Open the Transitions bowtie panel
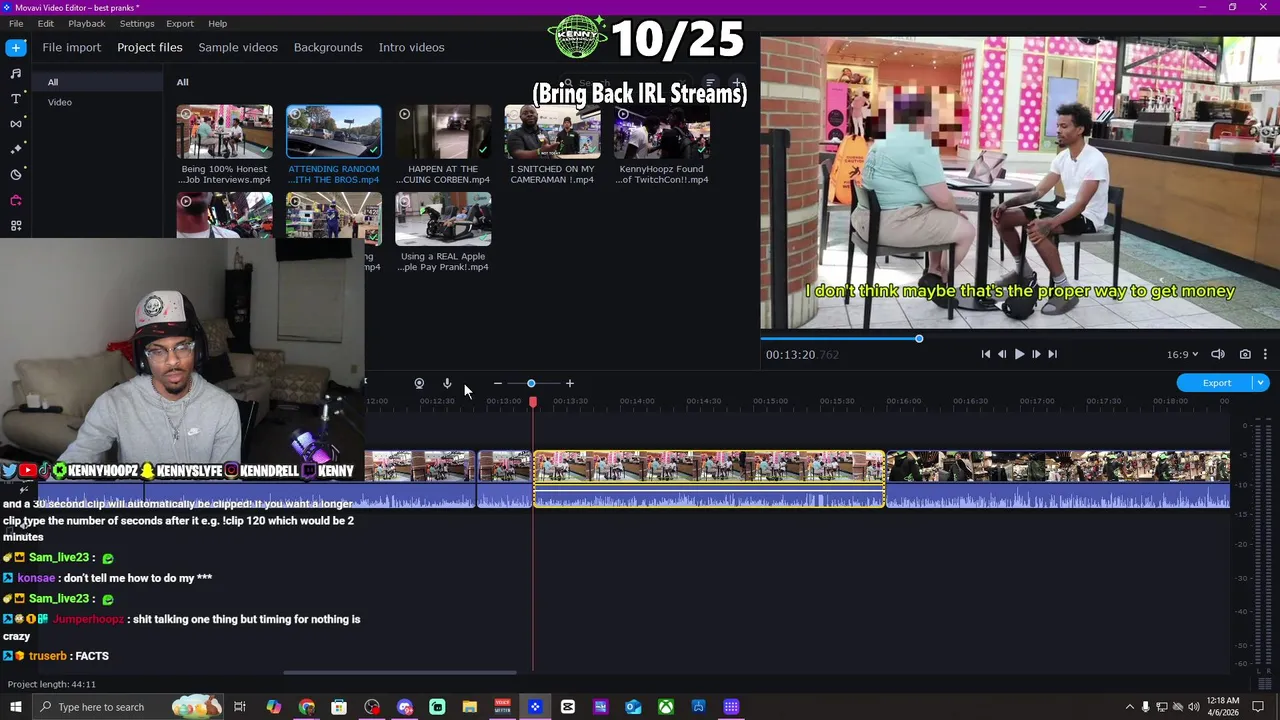The height and width of the screenshot is (720, 1280). [15, 124]
